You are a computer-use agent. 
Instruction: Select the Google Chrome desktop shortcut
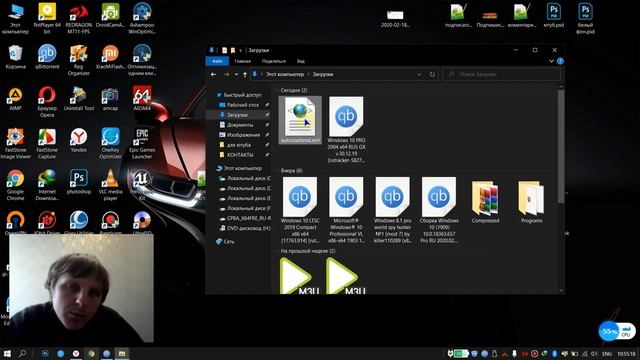tap(16, 185)
